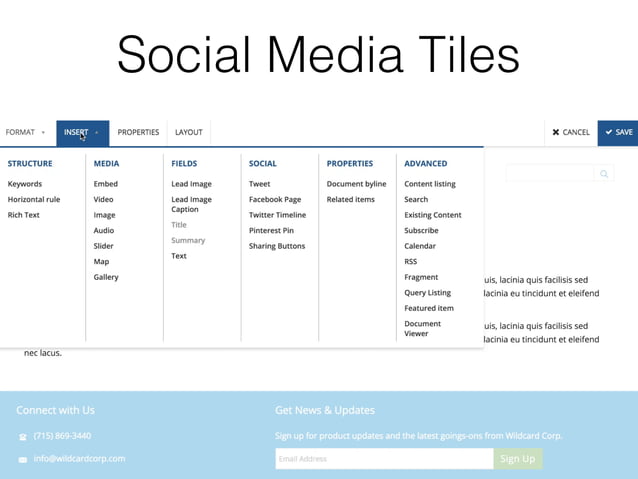The width and height of the screenshot is (638, 479).
Task: Click the Properties column heading in menu
Action: point(350,164)
